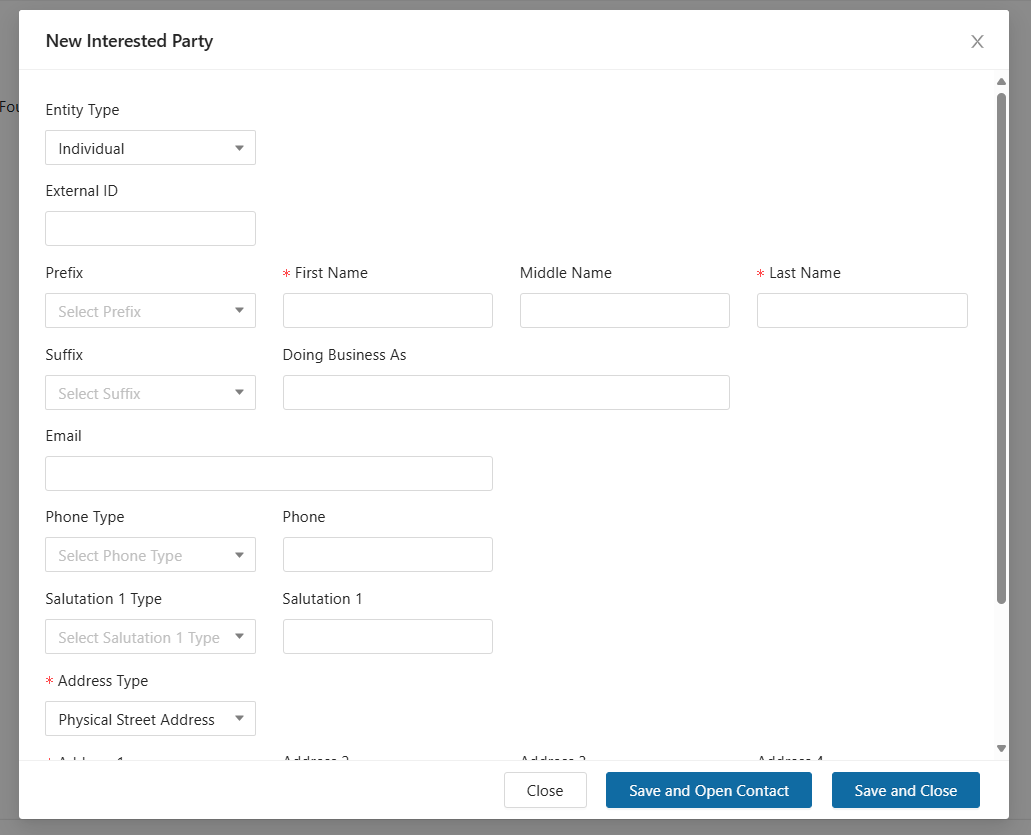Click the scrollbar down arrow
The height and width of the screenshot is (835, 1031).
click(1001, 748)
